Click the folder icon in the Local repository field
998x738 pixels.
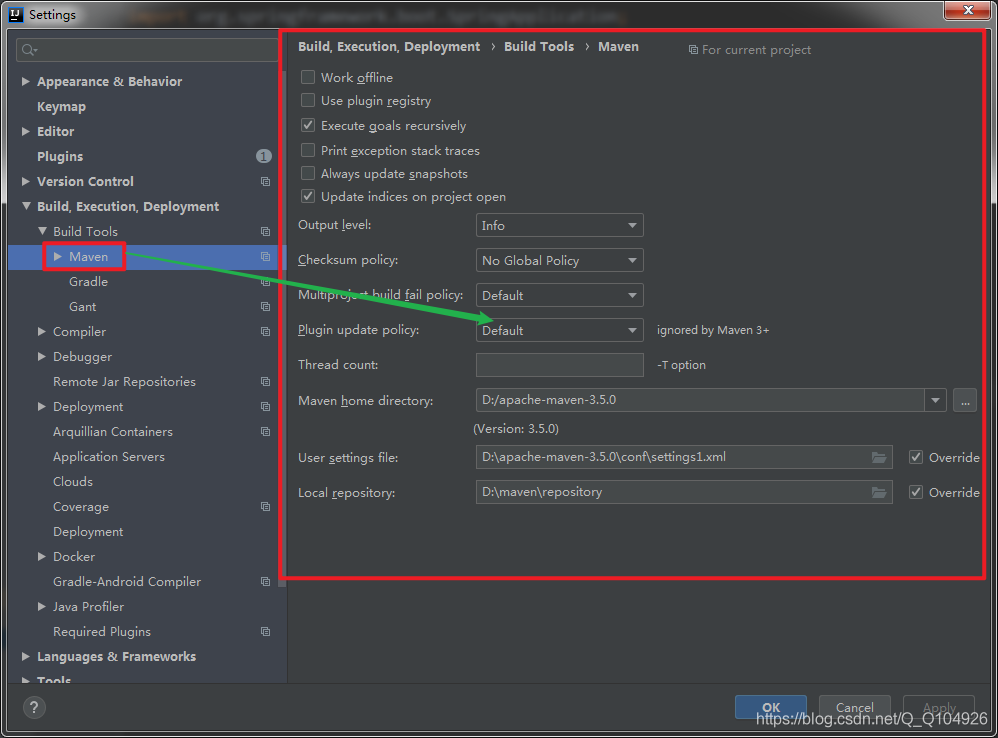[878, 492]
